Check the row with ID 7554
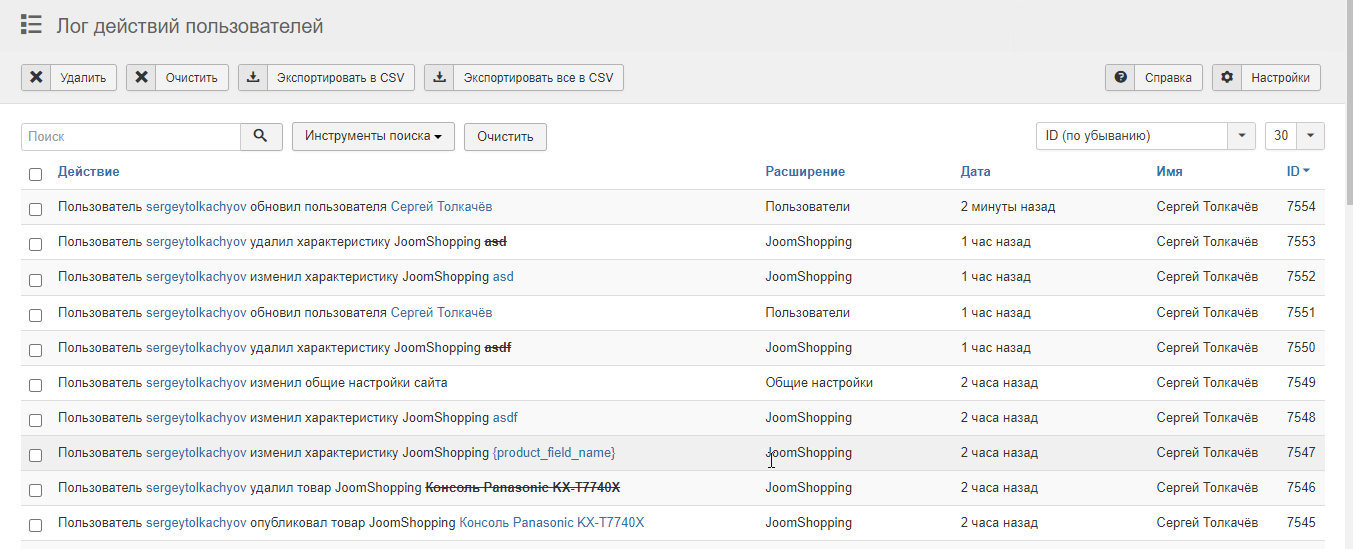The image size is (1353, 549). pos(35,209)
